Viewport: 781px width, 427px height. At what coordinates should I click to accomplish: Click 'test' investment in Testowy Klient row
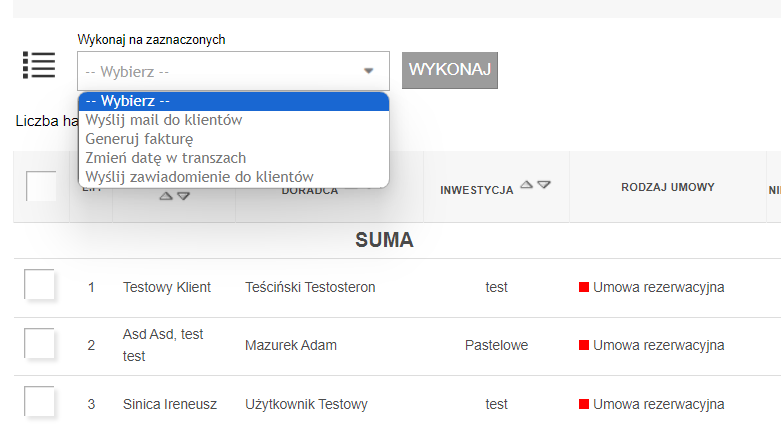pyautogui.click(x=497, y=287)
